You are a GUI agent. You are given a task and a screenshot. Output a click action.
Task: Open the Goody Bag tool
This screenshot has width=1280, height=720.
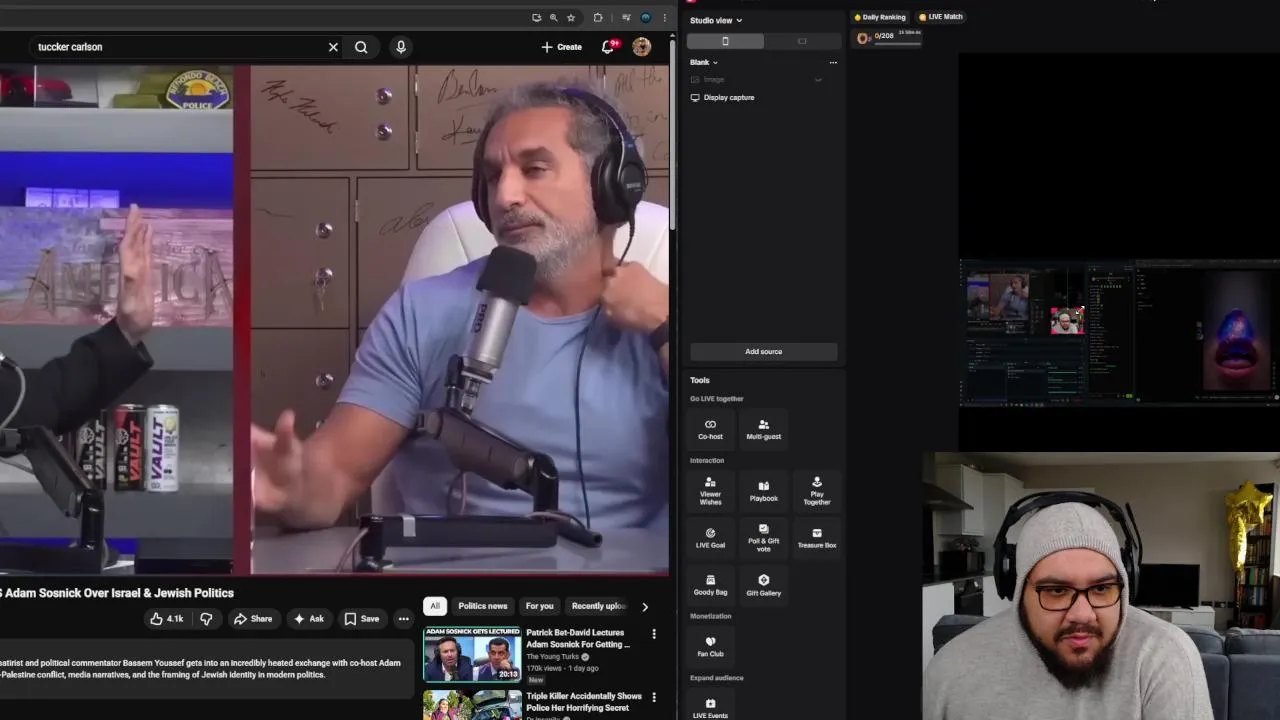(710, 585)
